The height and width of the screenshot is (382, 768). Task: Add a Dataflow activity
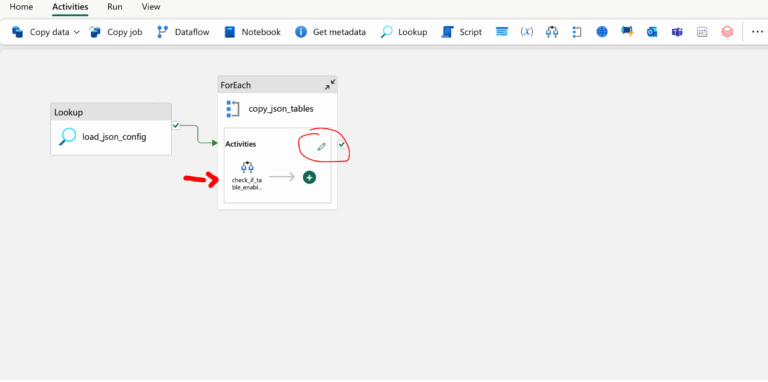pos(183,32)
